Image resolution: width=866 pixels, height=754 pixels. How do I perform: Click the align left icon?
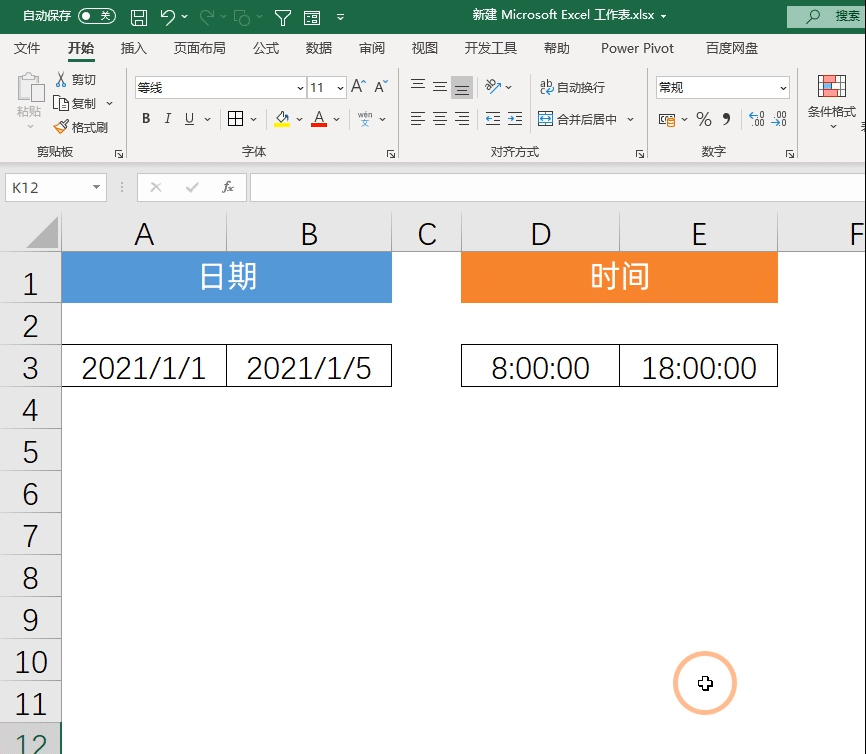click(418, 118)
